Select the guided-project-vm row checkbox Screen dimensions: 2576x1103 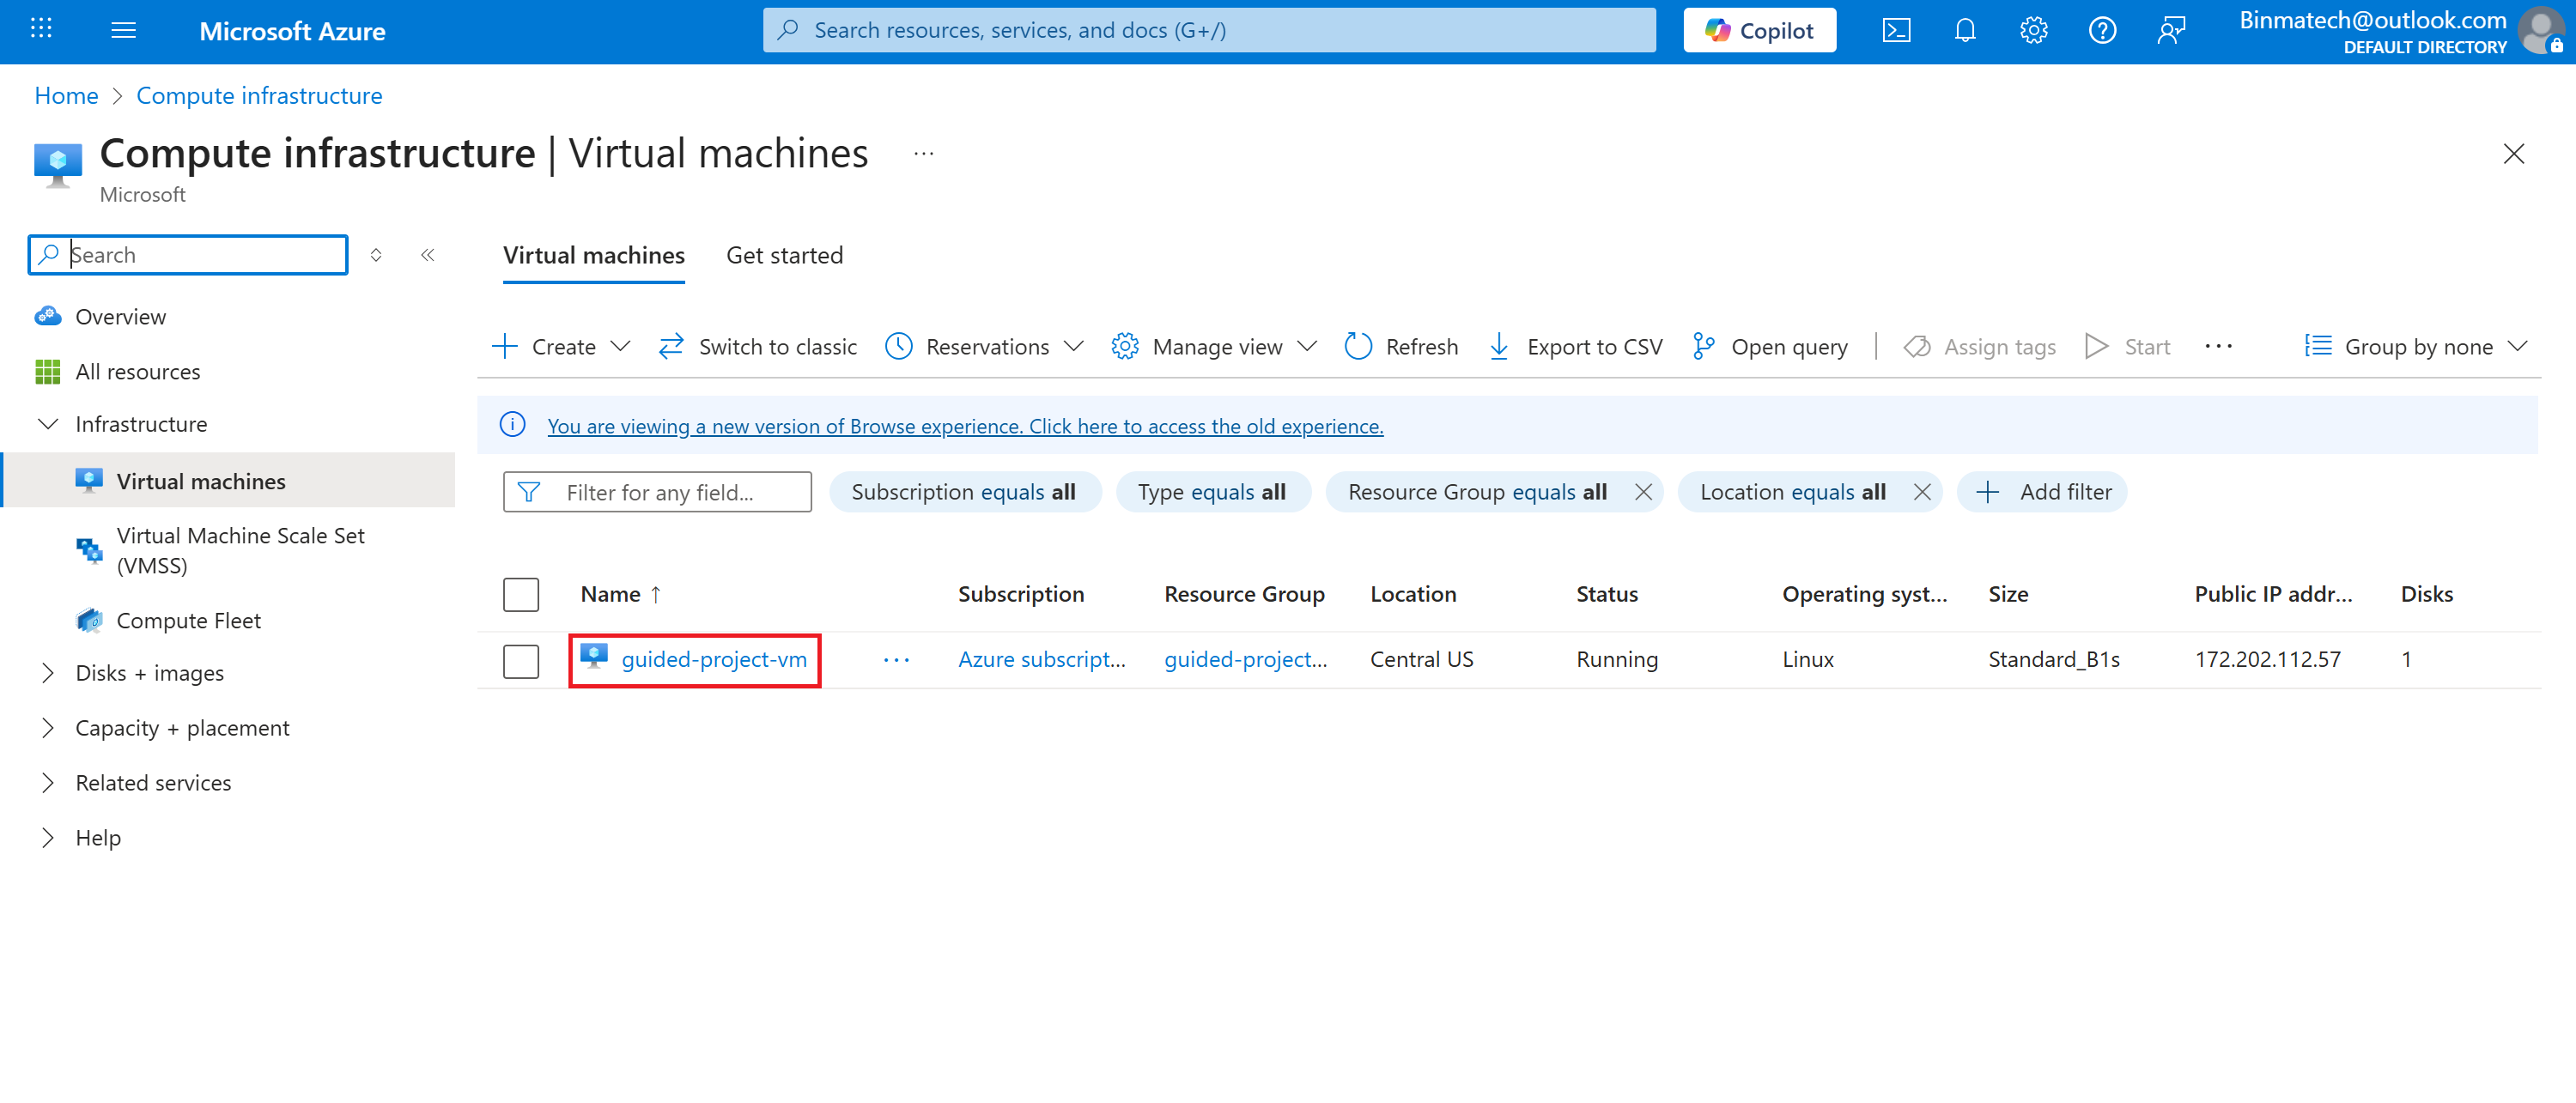[x=520, y=660]
